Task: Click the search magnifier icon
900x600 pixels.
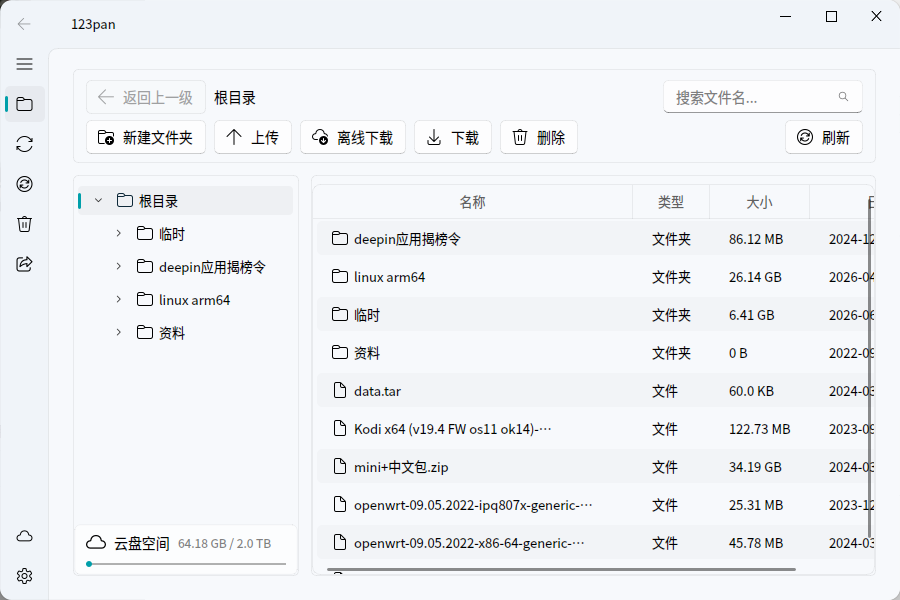Action: pyautogui.click(x=843, y=96)
